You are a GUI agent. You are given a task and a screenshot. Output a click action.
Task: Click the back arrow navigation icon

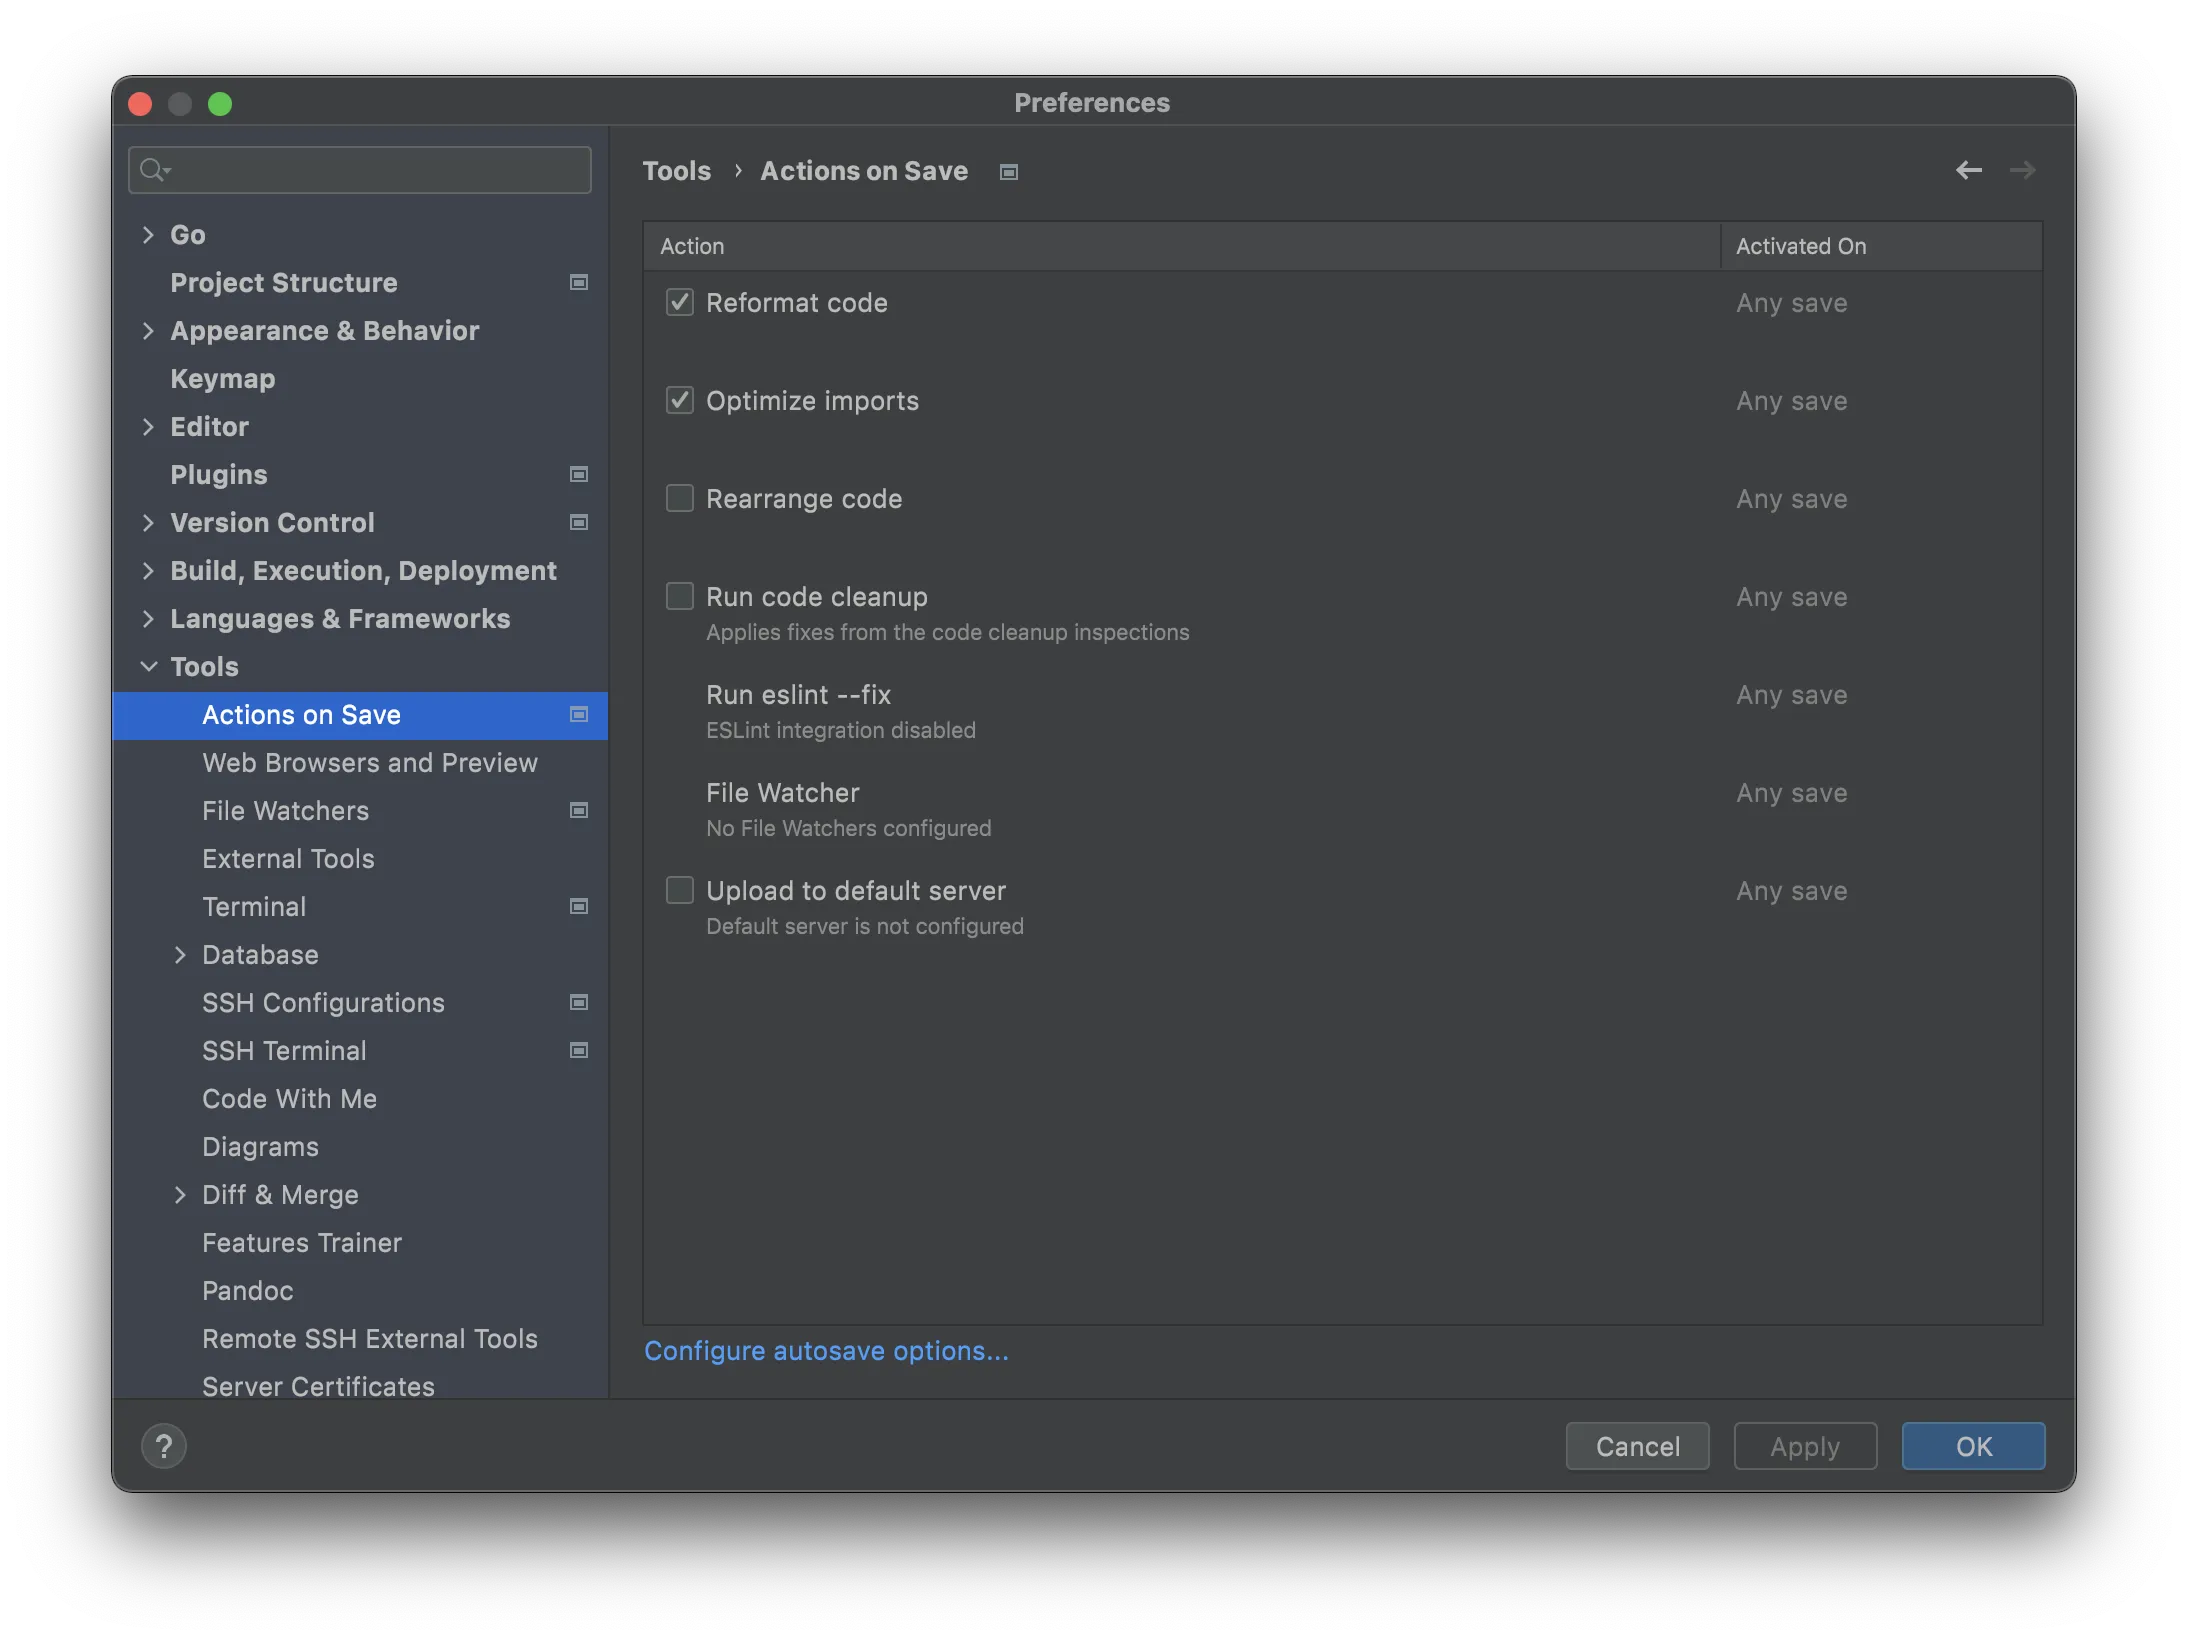1968,171
